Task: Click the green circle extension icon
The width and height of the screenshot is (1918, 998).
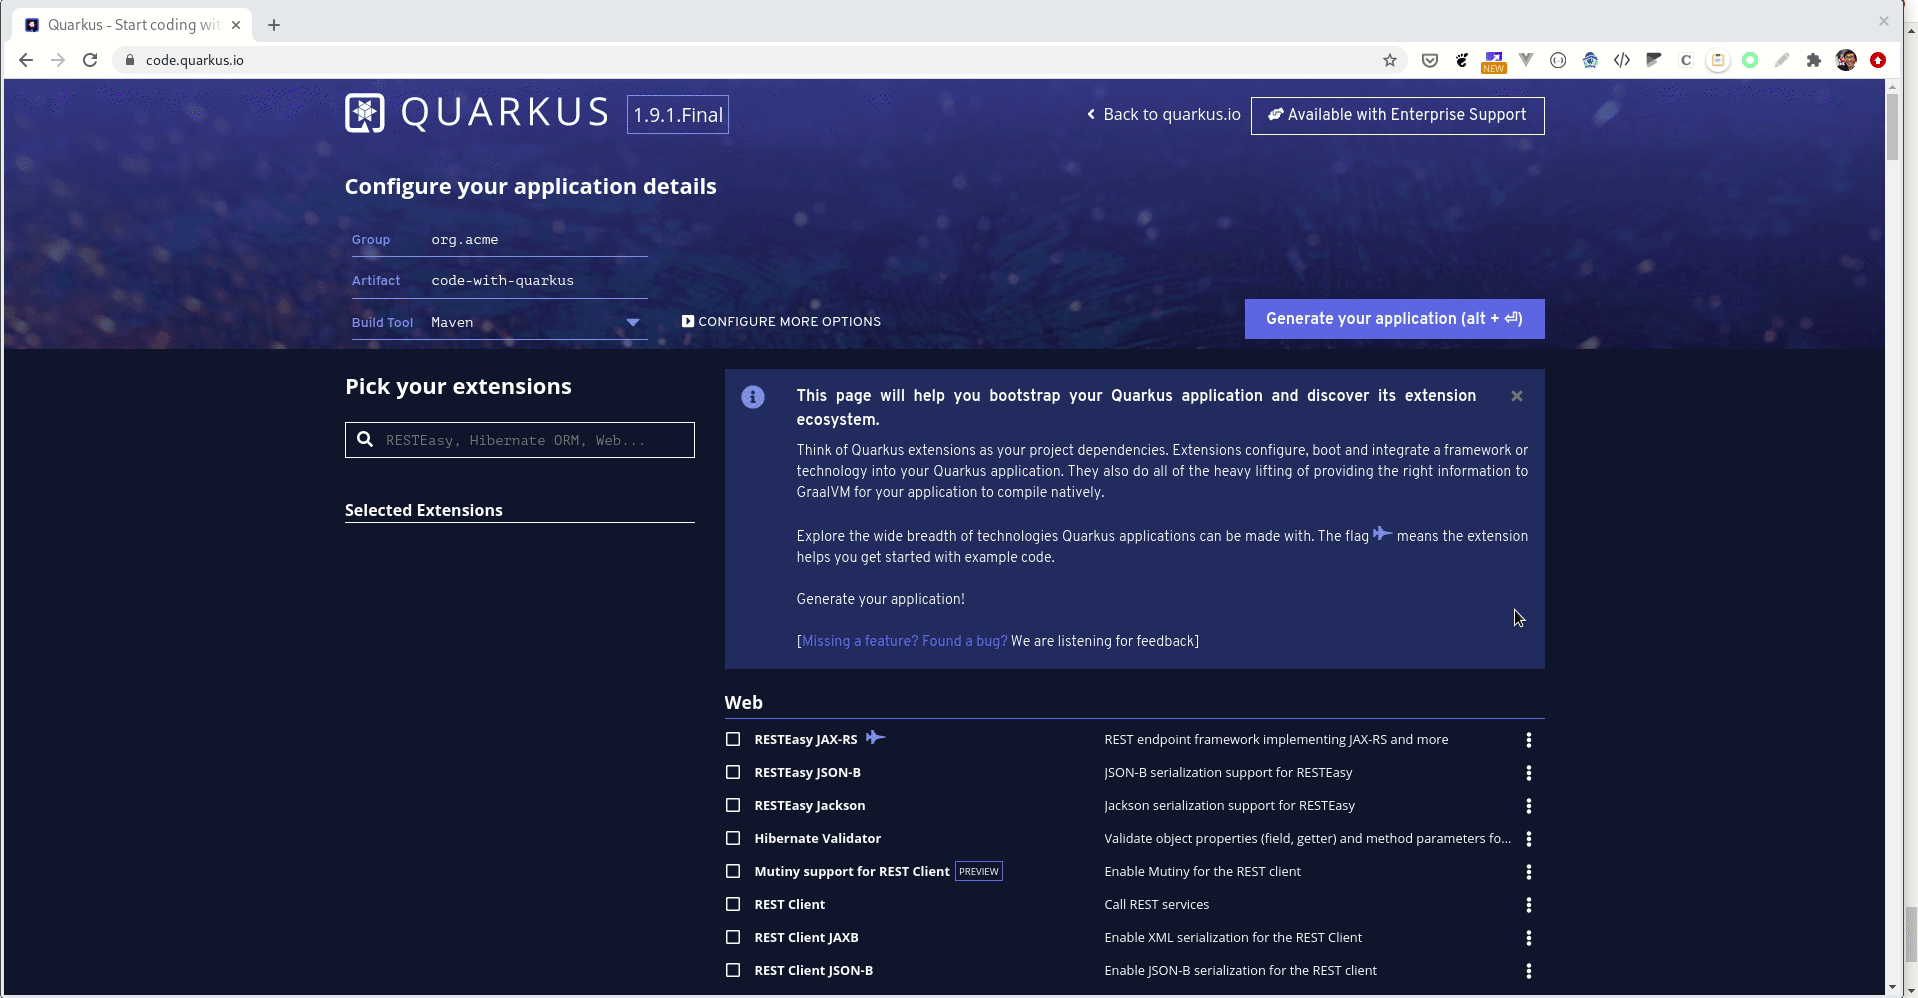Action: click(1750, 60)
